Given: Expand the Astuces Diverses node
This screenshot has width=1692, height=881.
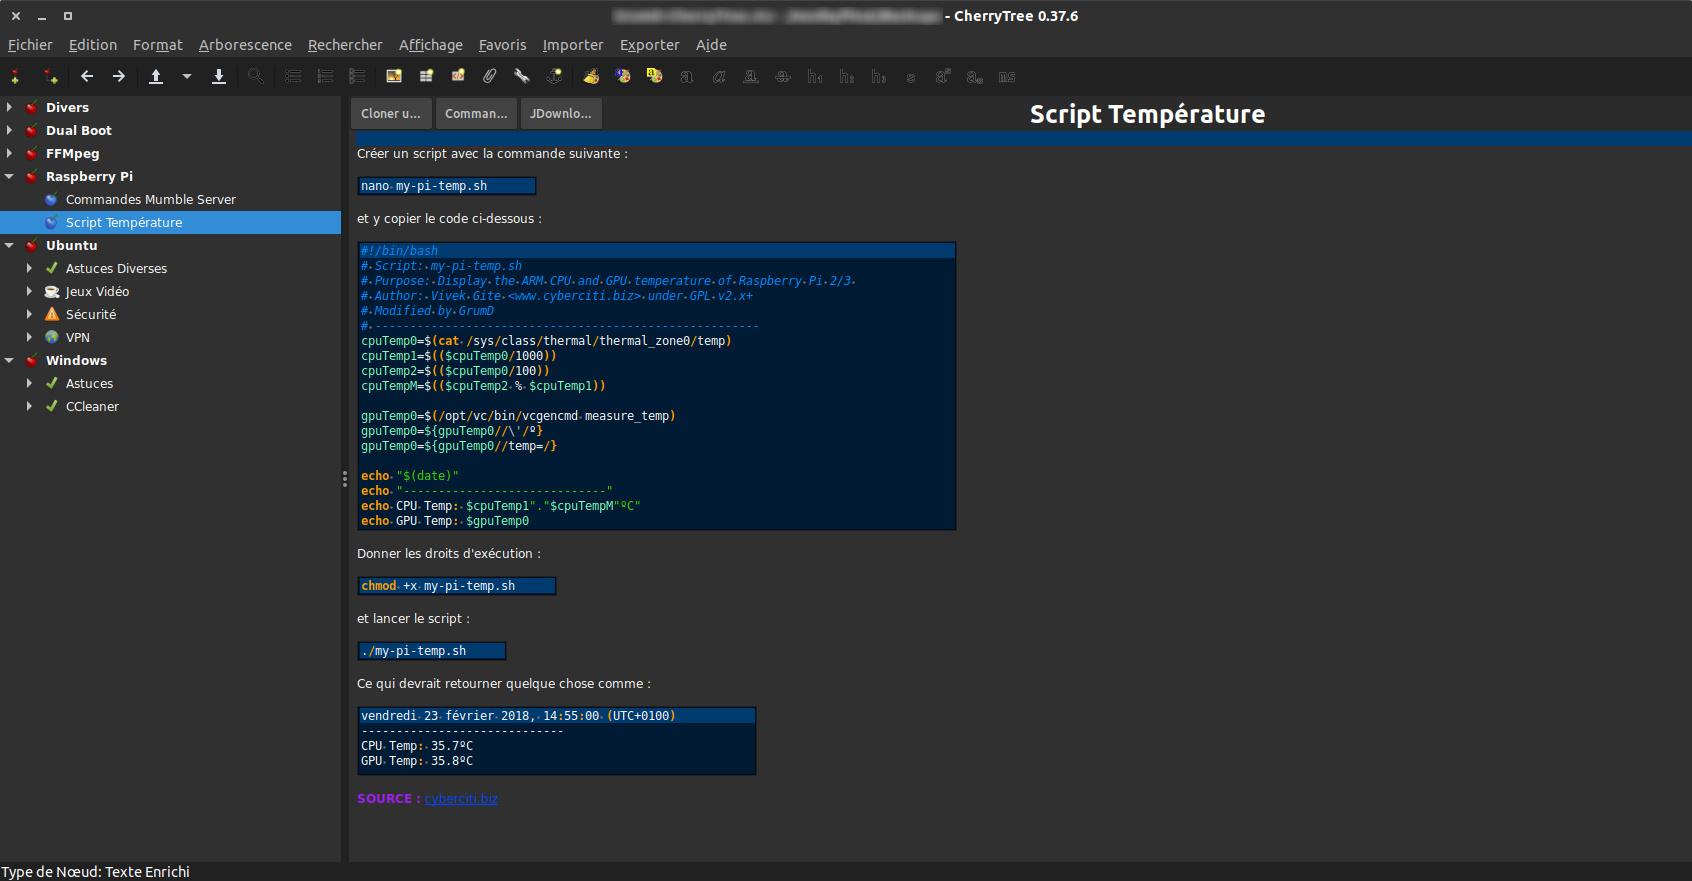Looking at the screenshot, I should click(x=29, y=268).
